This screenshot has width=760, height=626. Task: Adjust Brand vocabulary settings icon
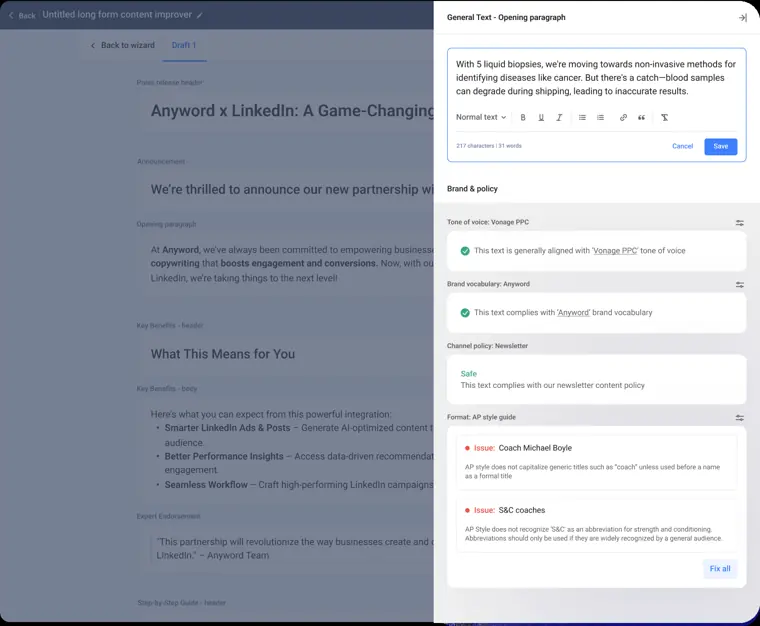(740, 285)
